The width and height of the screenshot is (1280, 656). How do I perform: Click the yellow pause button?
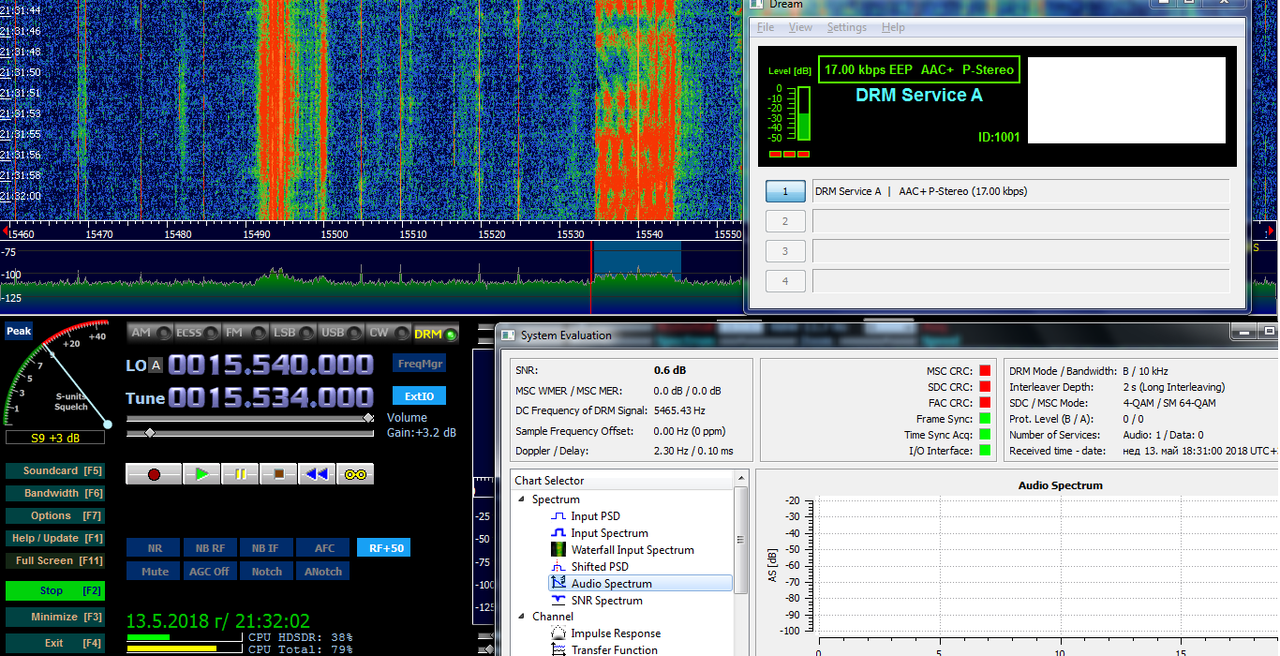[240, 474]
